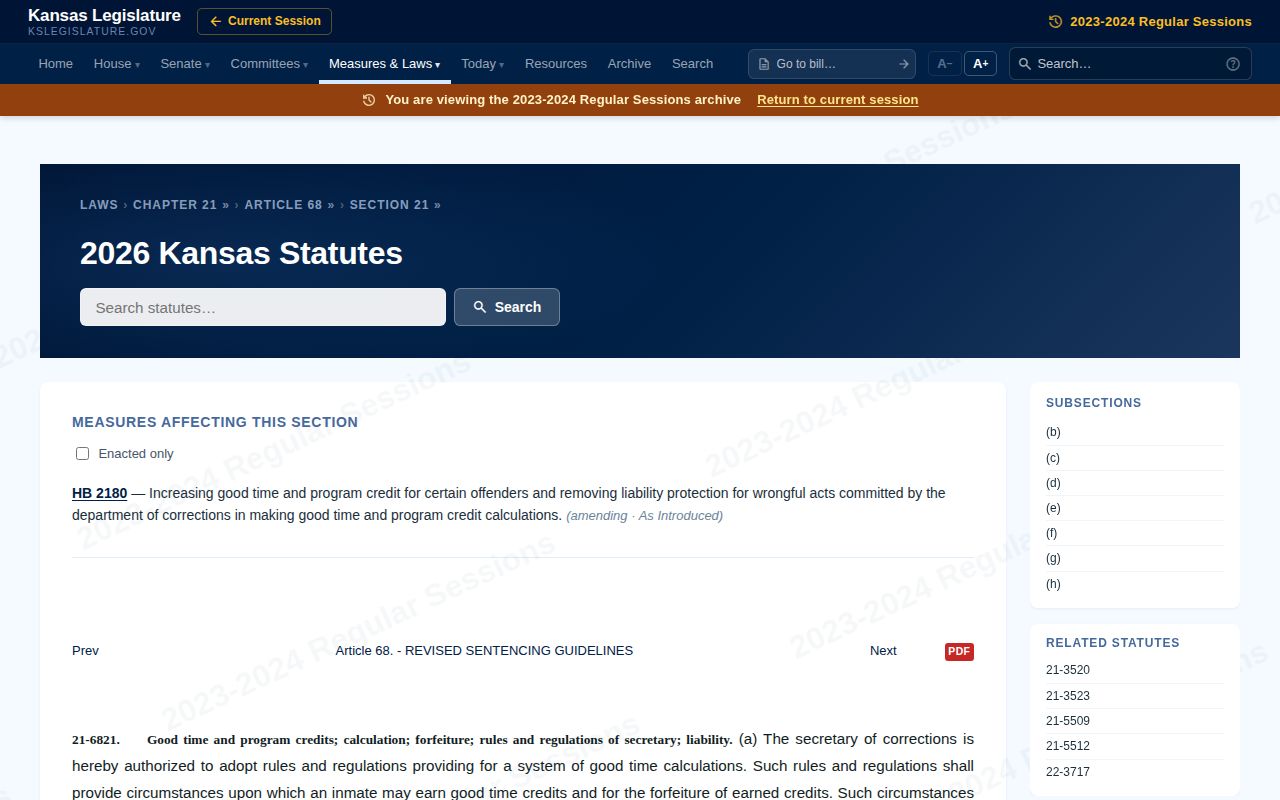Open related statute 21-3520
Viewport: 1280px width, 800px height.
(x=1068, y=670)
